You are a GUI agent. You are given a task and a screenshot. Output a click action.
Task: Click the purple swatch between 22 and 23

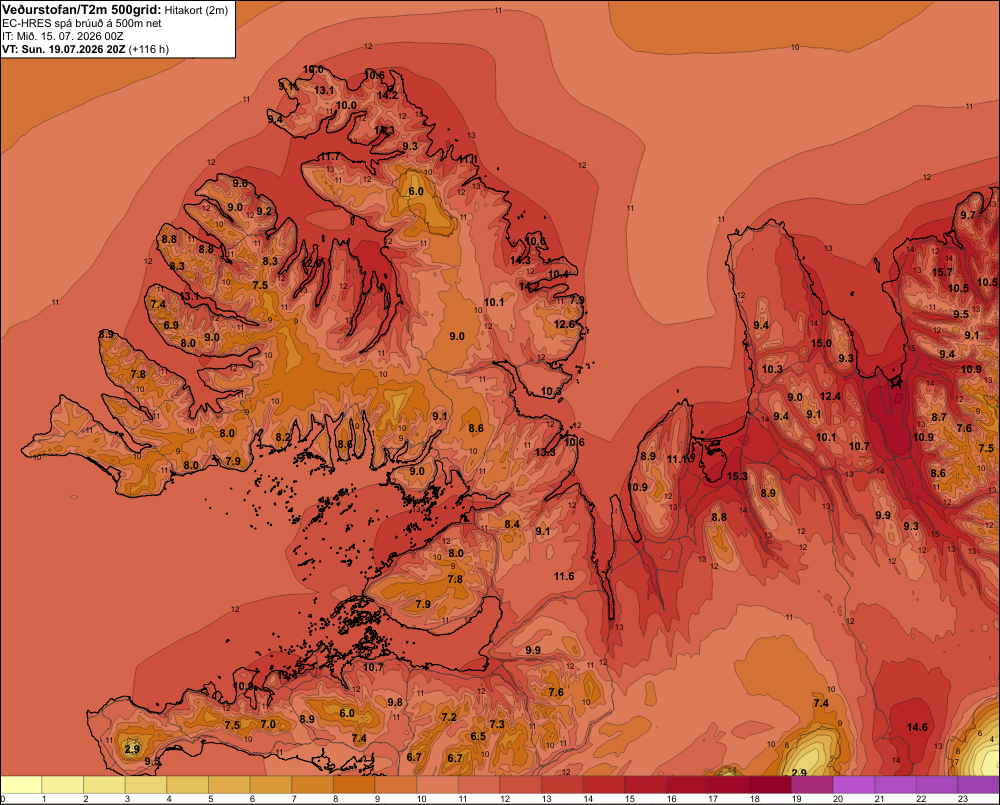[937, 785]
